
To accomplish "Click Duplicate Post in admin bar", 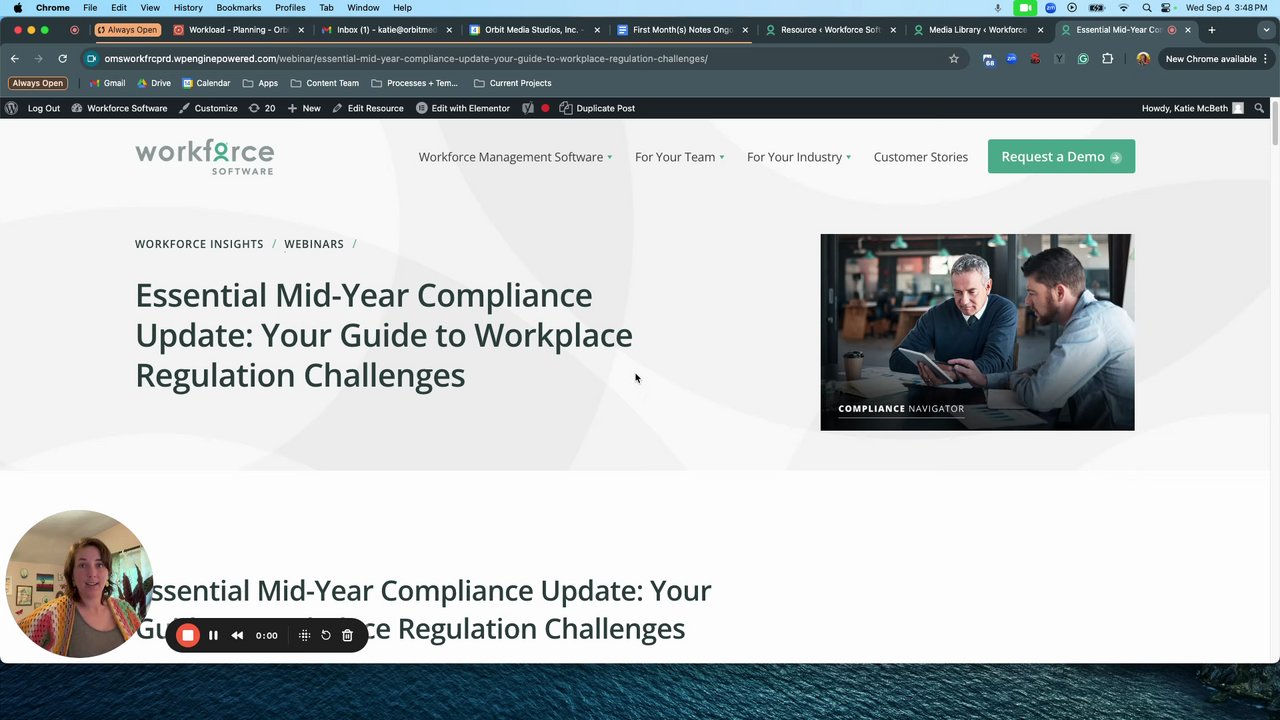I will point(597,108).
